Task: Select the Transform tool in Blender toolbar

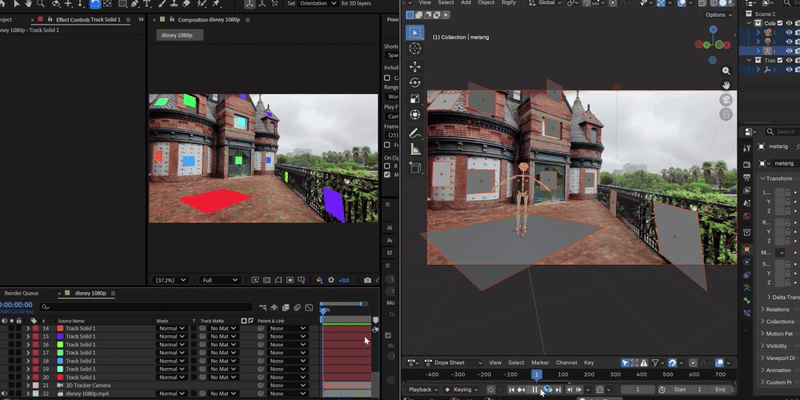Action: pos(415,115)
